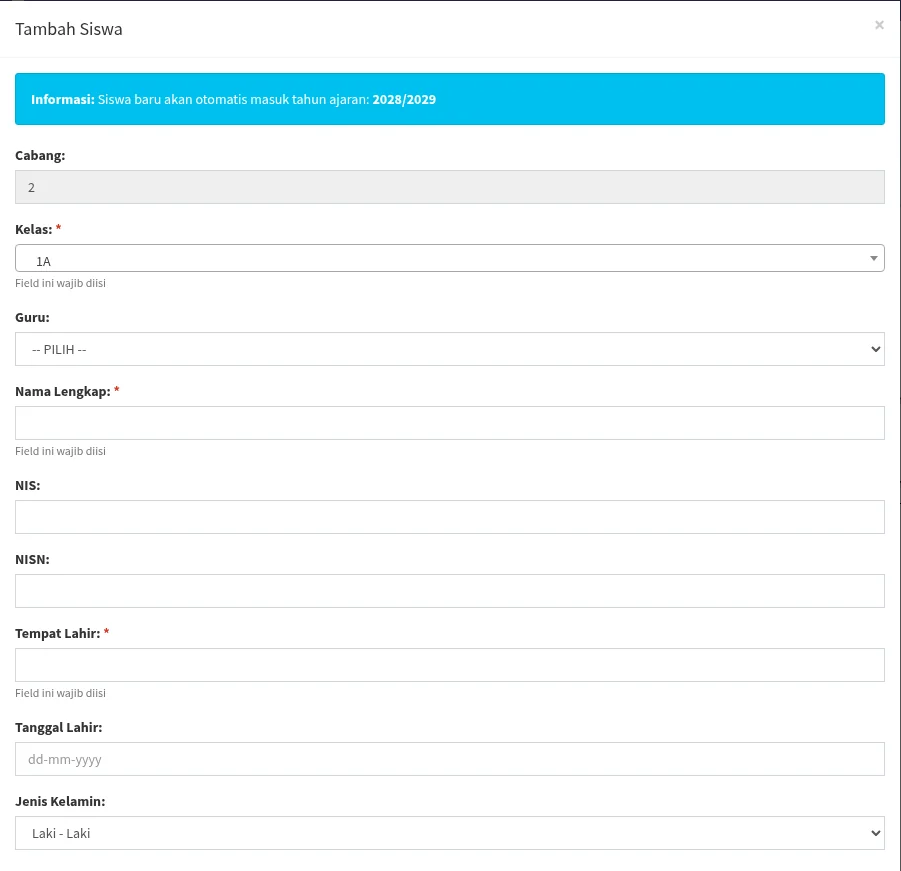Screen dimensions: 901x871
Task: Click the 'Jenis Kelamin:' label
Action: tap(60, 801)
